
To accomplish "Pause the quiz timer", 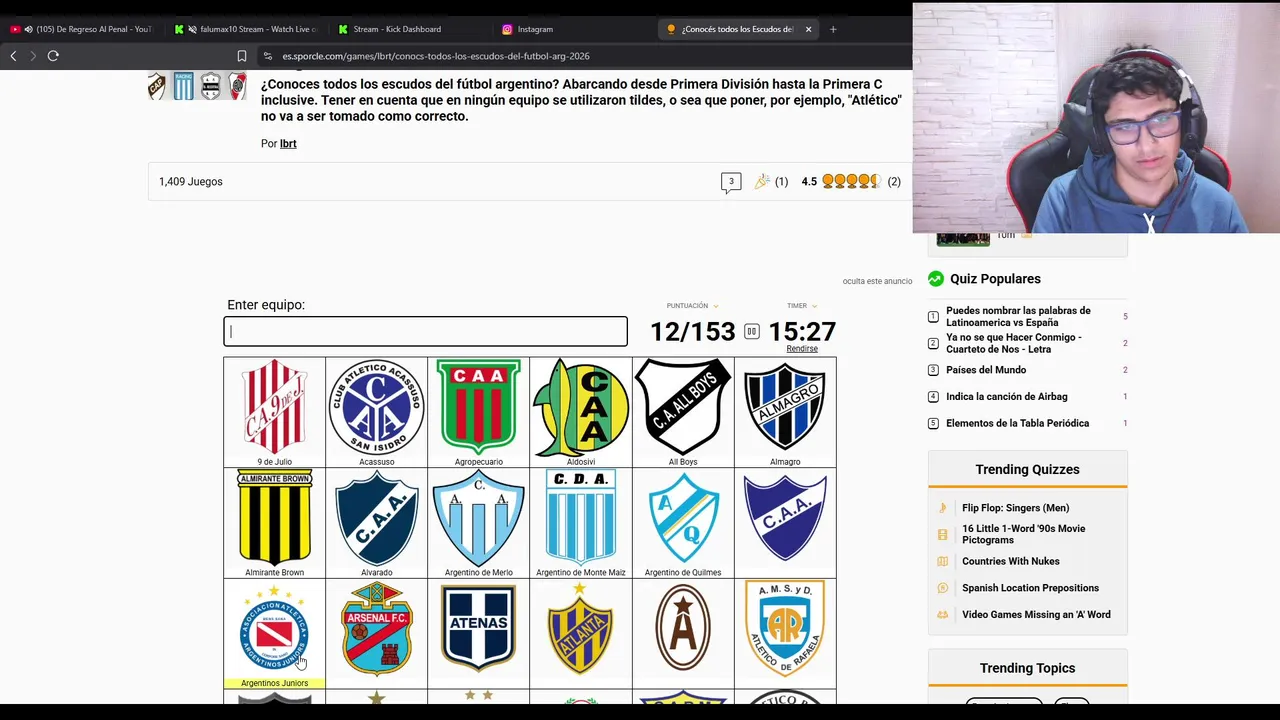I will click(x=751, y=332).
